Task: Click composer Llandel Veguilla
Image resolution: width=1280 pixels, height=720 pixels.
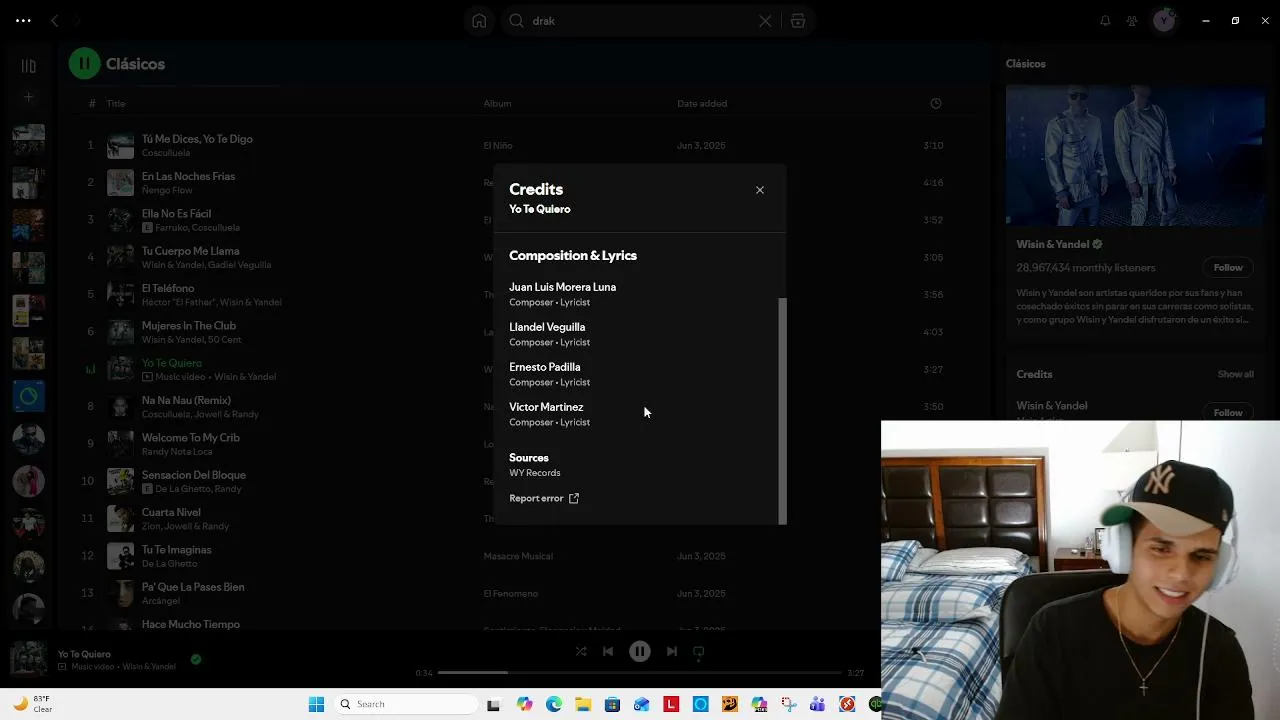Action: (x=547, y=327)
